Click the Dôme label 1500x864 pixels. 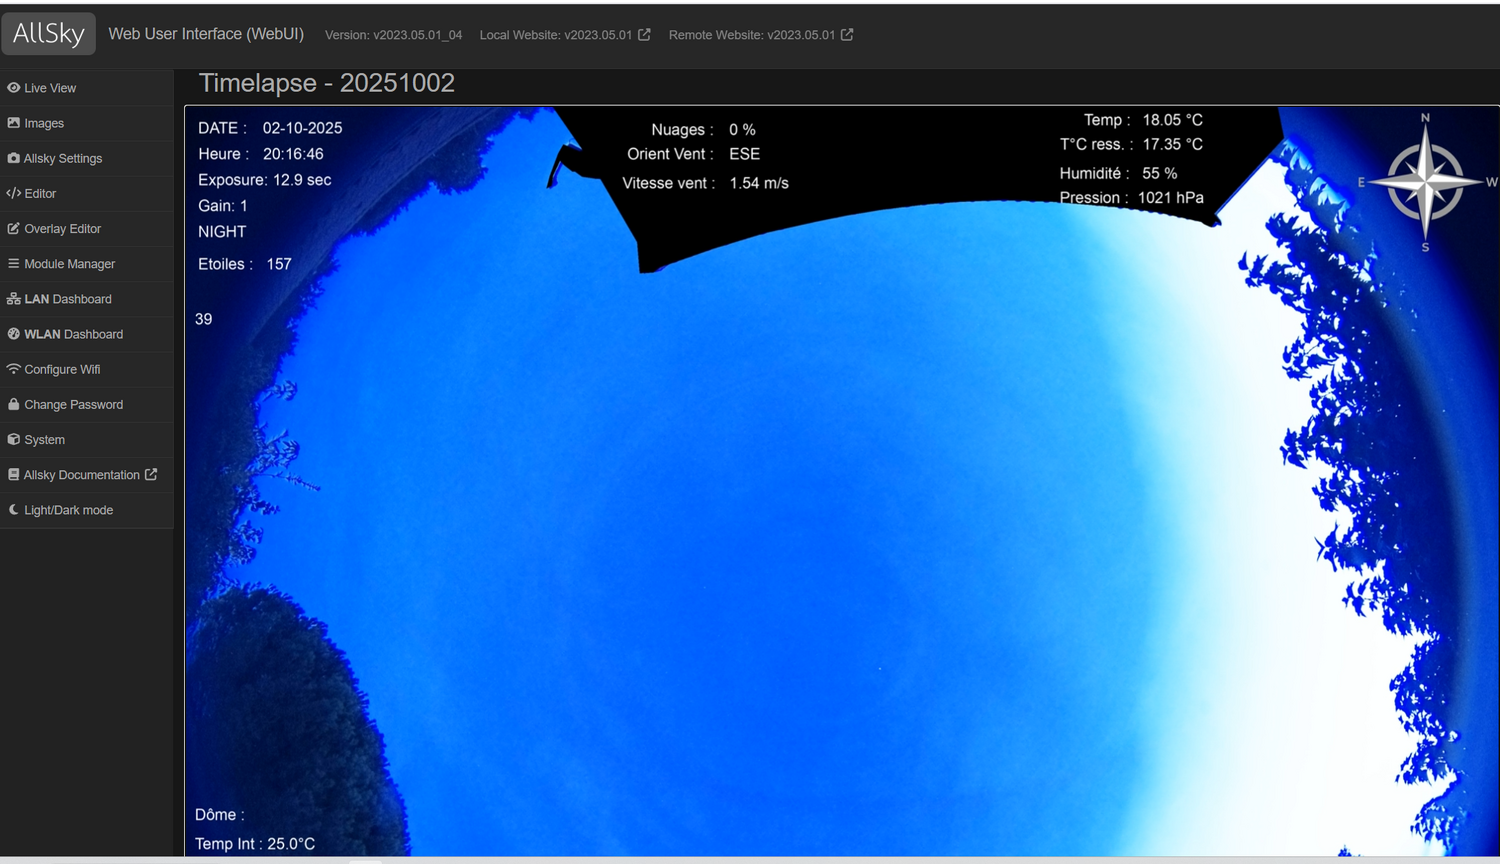coord(219,815)
